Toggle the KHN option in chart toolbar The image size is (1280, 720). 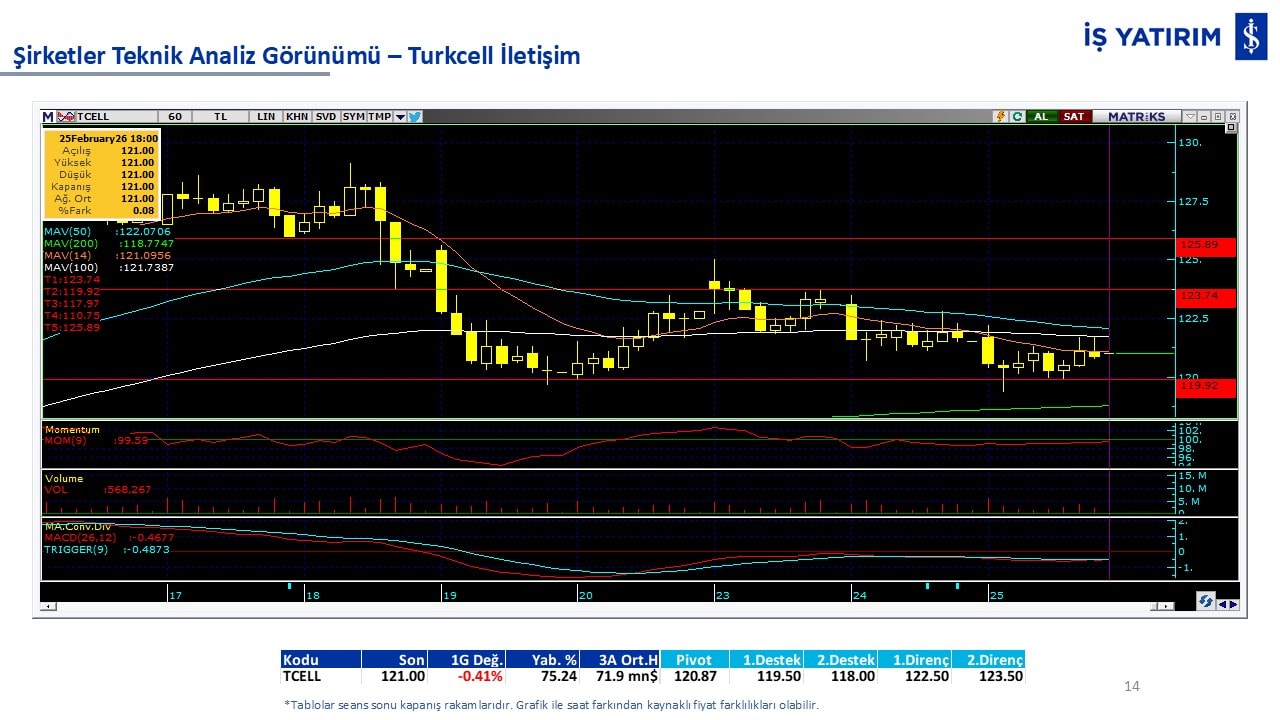click(x=297, y=116)
